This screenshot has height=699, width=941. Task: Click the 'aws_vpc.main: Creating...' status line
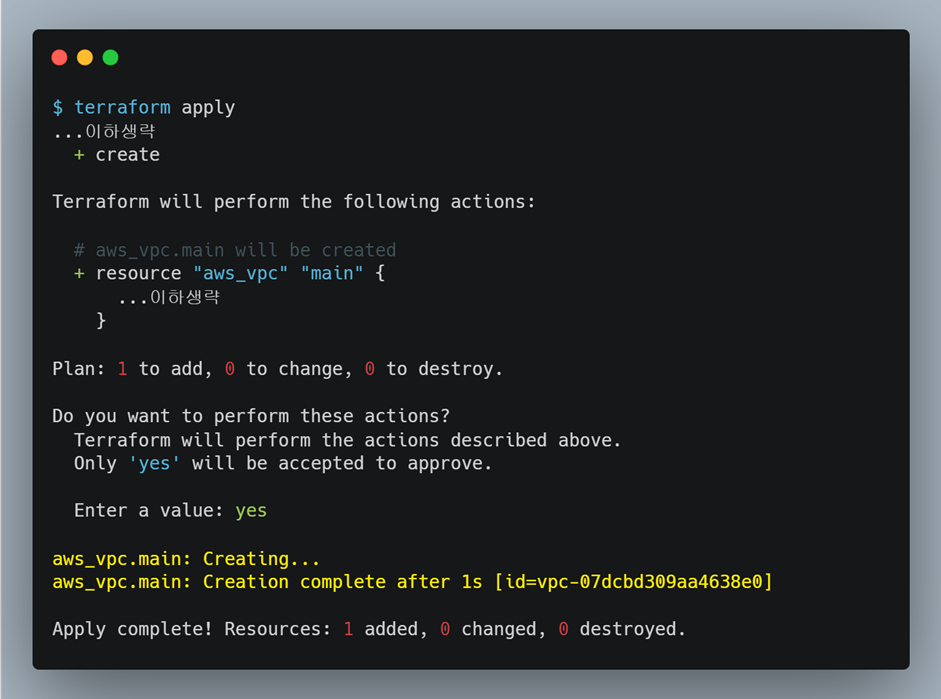point(186,559)
